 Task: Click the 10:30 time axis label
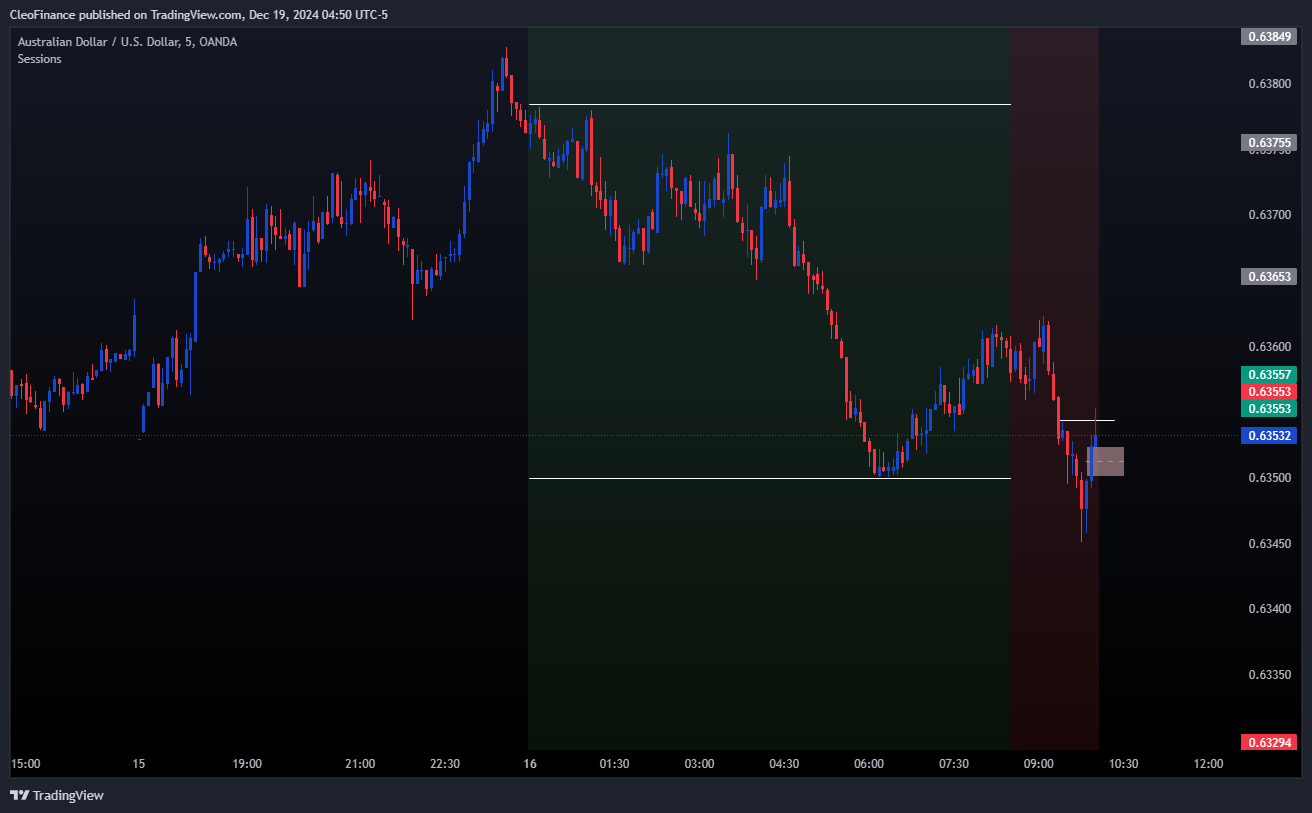(1123, 764)
